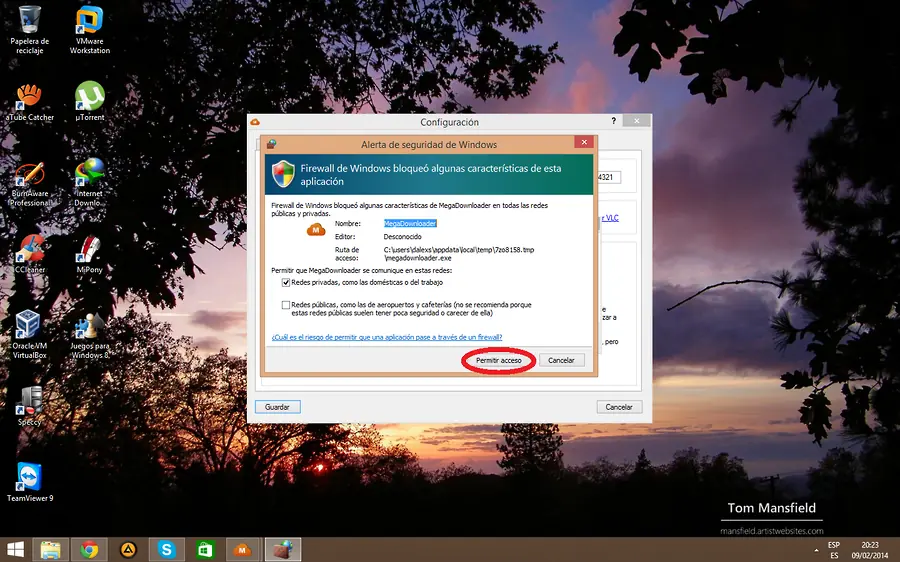This screenshot has width=900, height=562.
Task: Click the MegaDownloader name field
Action: point(410,223)
